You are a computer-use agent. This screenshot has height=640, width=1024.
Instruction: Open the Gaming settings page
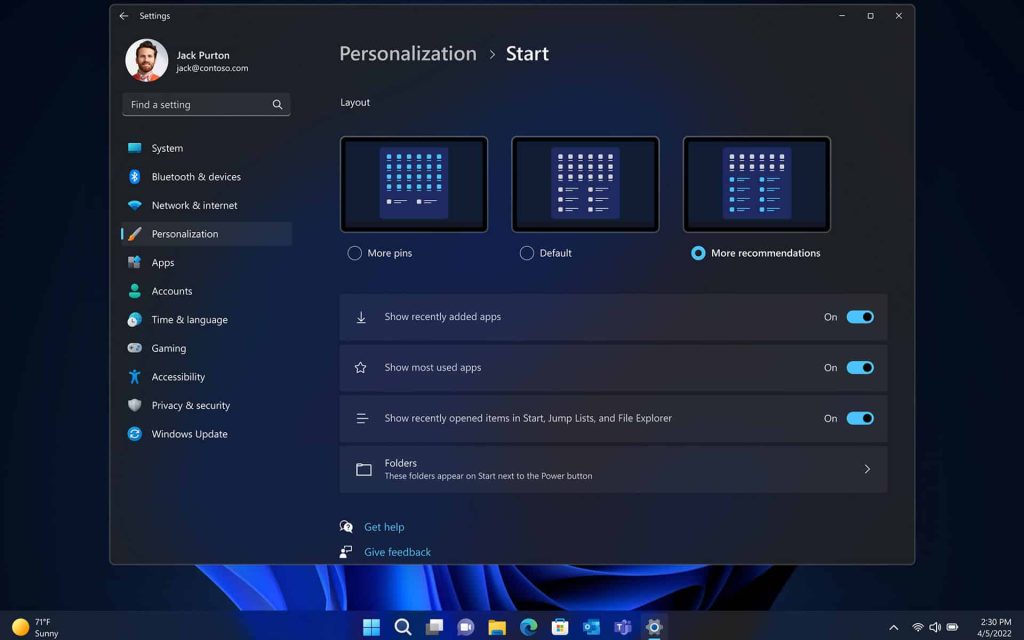171,348
